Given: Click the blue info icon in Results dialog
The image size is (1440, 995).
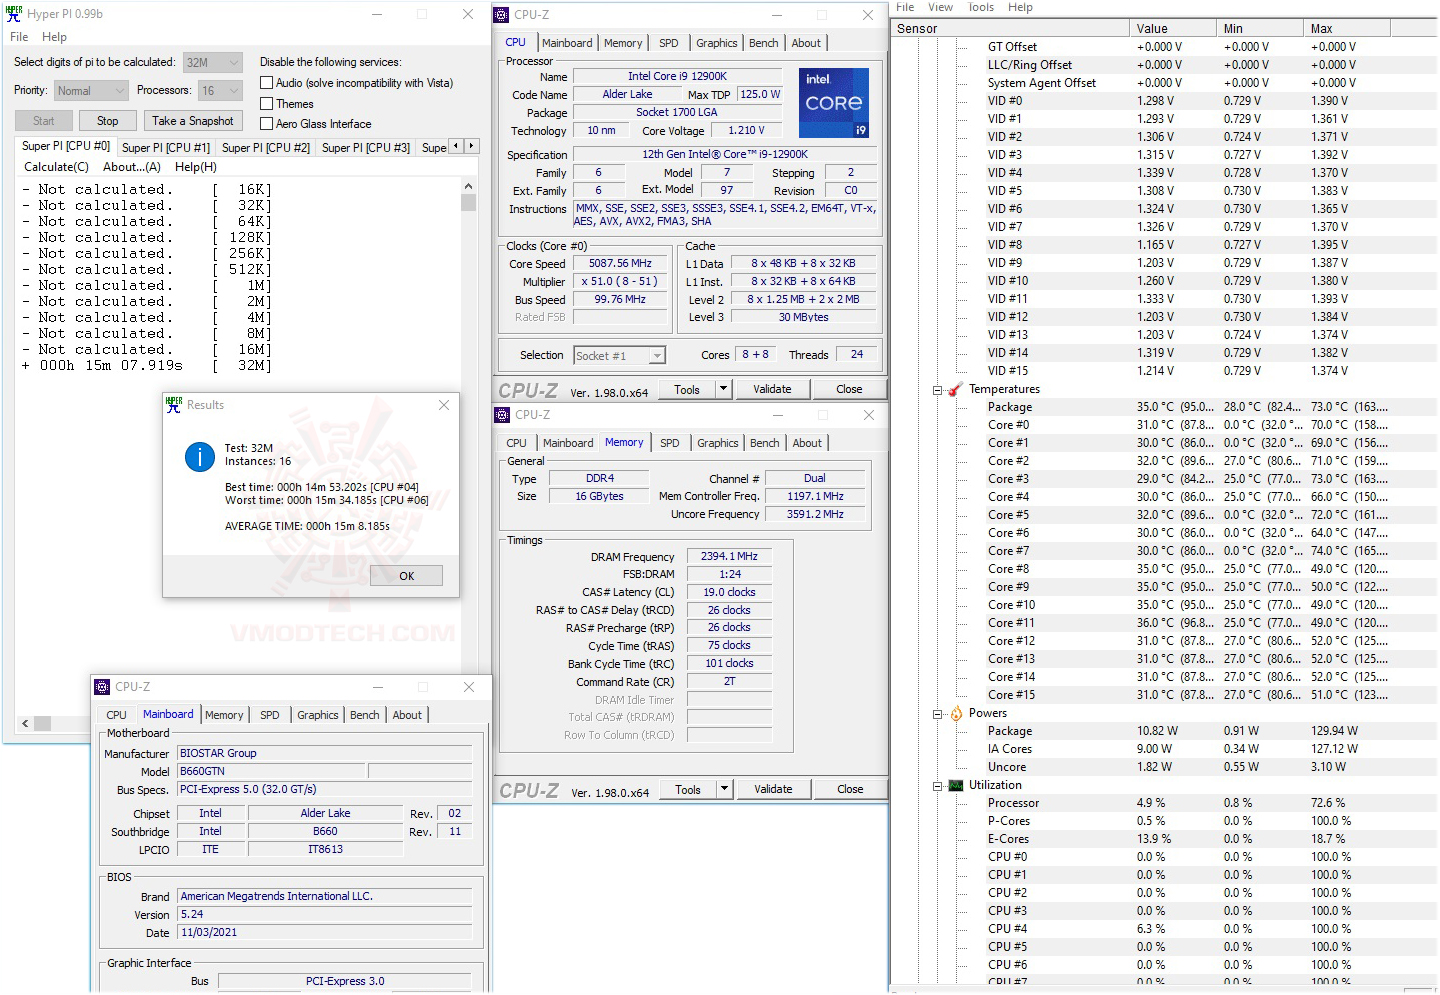Looking at the screenshot, I should (200, 457).
